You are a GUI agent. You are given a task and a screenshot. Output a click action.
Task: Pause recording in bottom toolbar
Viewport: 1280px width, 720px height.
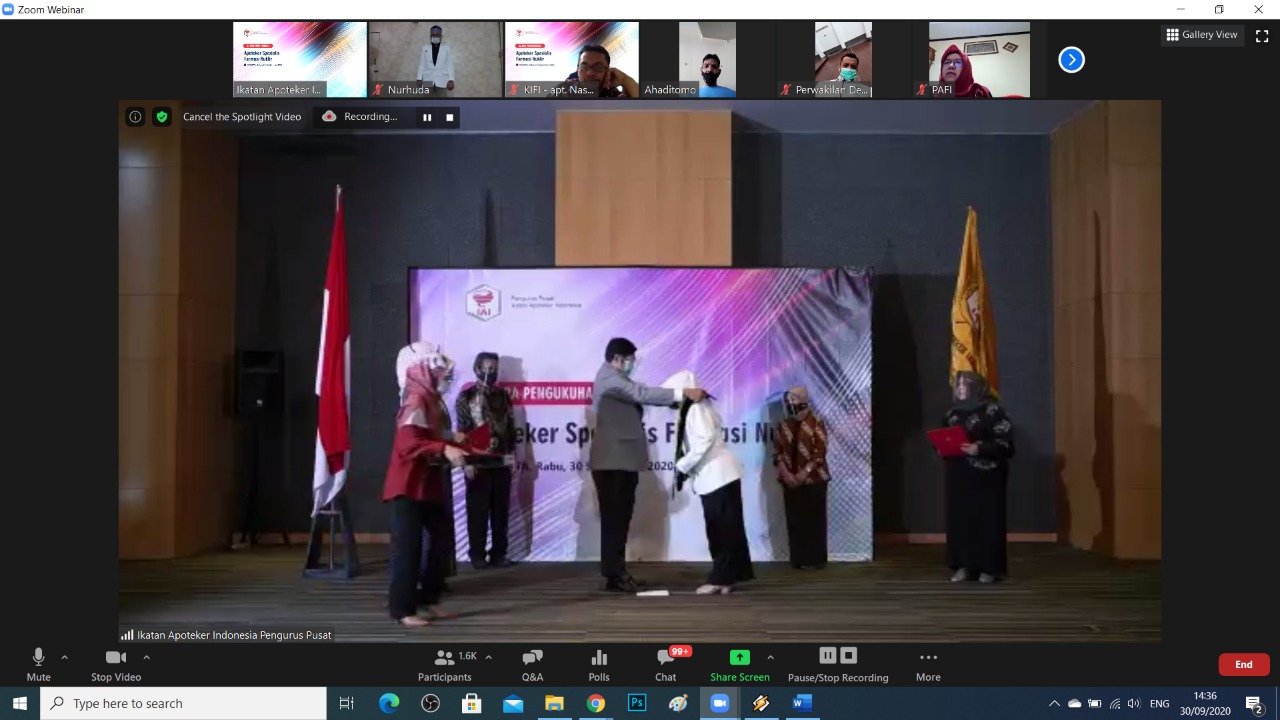point(827,656)
